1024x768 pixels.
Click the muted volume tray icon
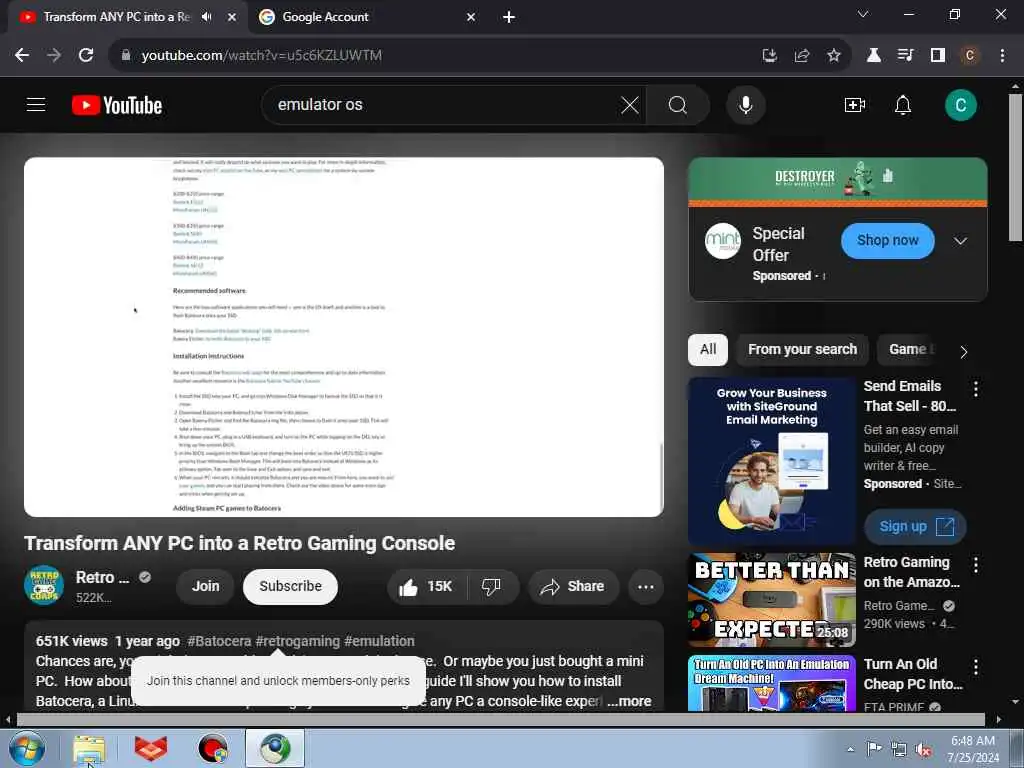[923, 750]
